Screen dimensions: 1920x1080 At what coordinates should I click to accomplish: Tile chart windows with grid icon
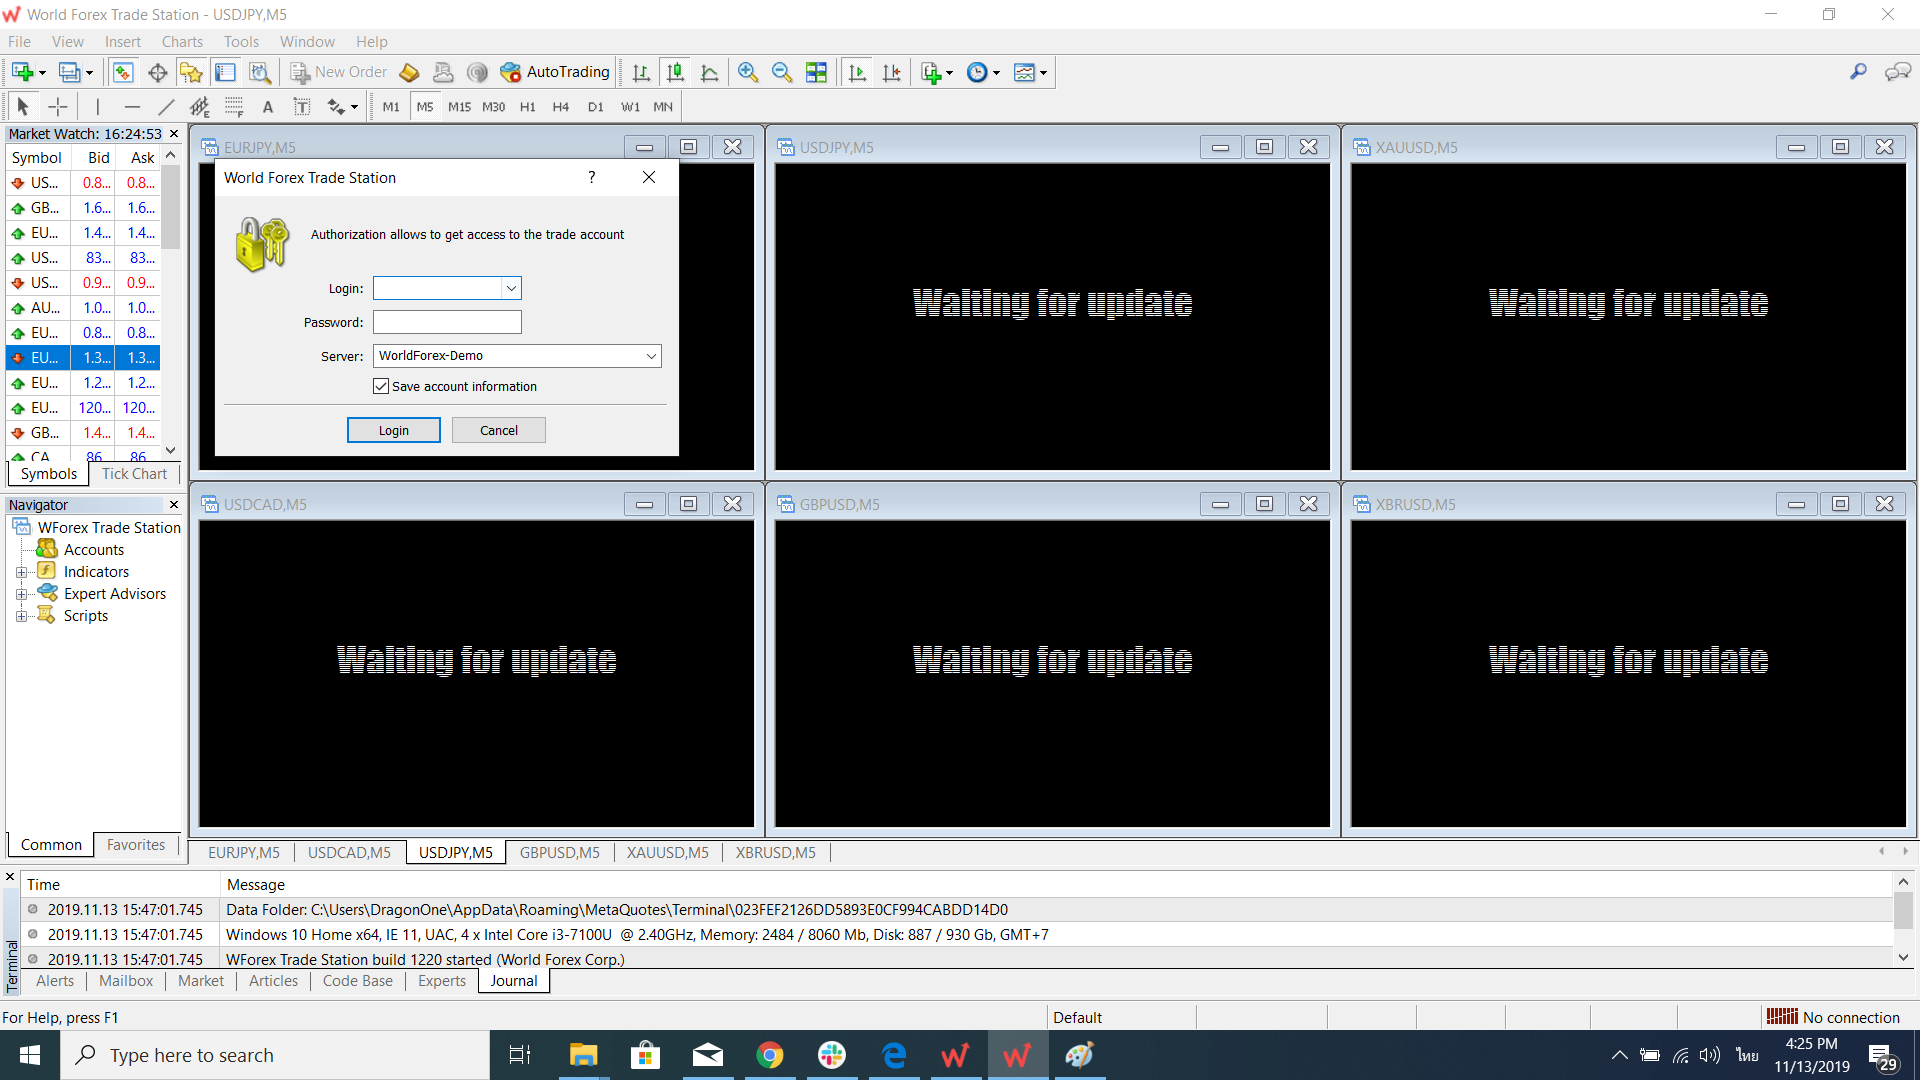tap(816, 72)
